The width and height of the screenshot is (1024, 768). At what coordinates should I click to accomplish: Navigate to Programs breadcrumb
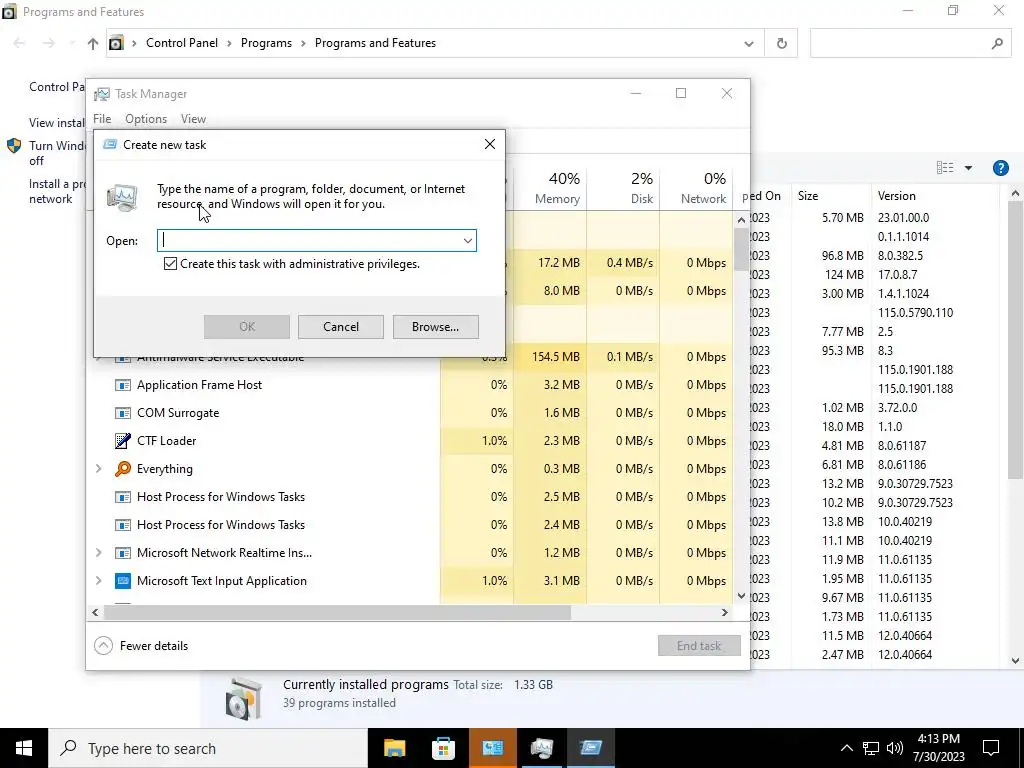tap(266, 43)
